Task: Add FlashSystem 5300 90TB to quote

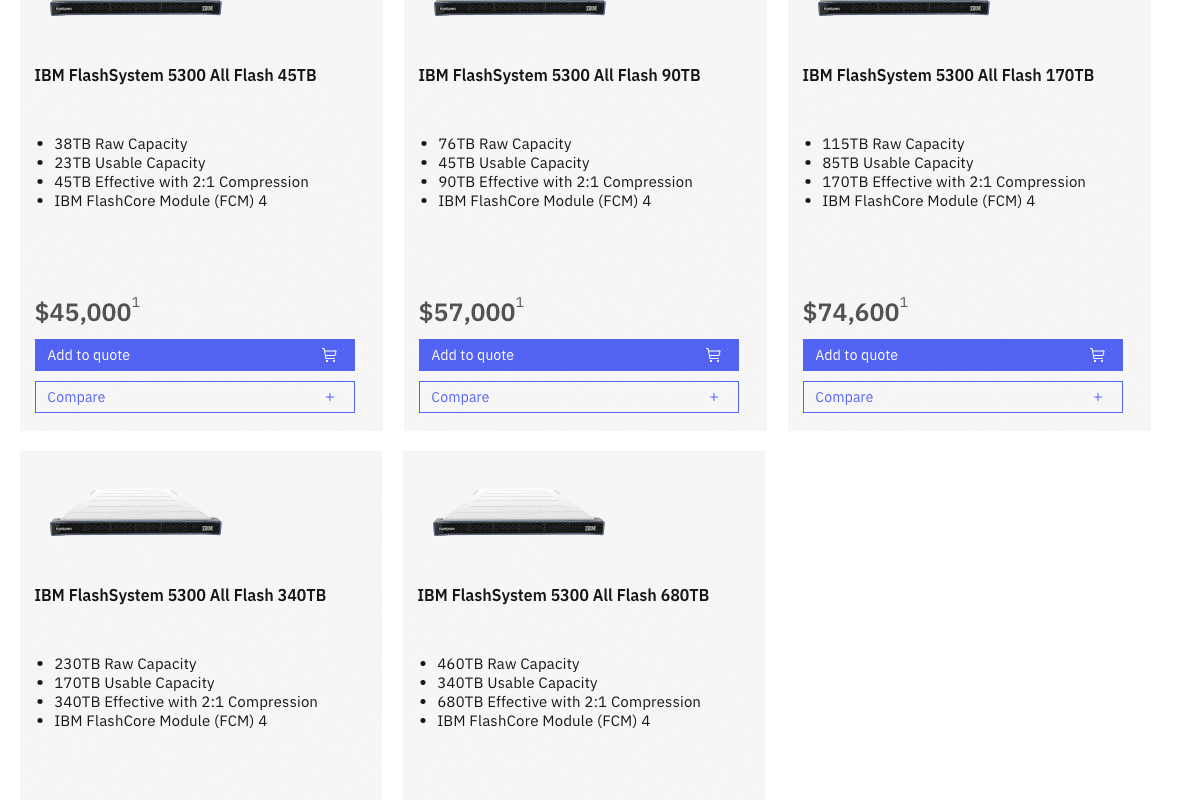Action: (x=579, y=355)
